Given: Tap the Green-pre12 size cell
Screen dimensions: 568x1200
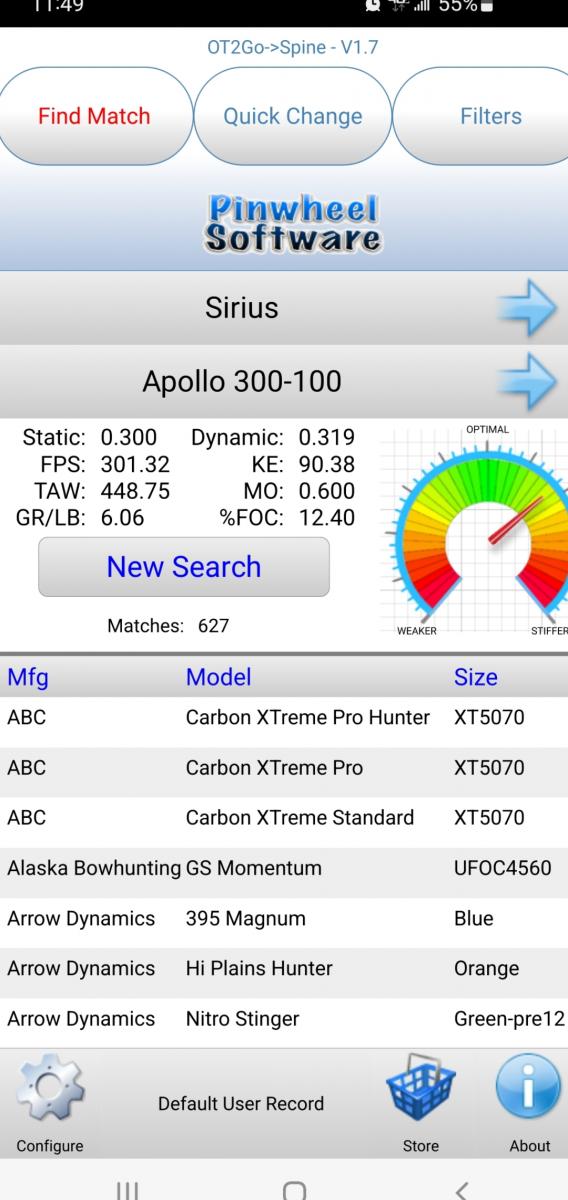Looking at the screenshot, I should coord(509,1019).
